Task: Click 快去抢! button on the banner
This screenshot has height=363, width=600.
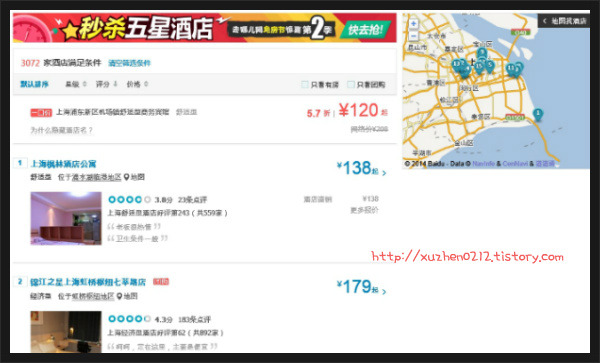Action: pyautogui.click(x=365, y=30)
